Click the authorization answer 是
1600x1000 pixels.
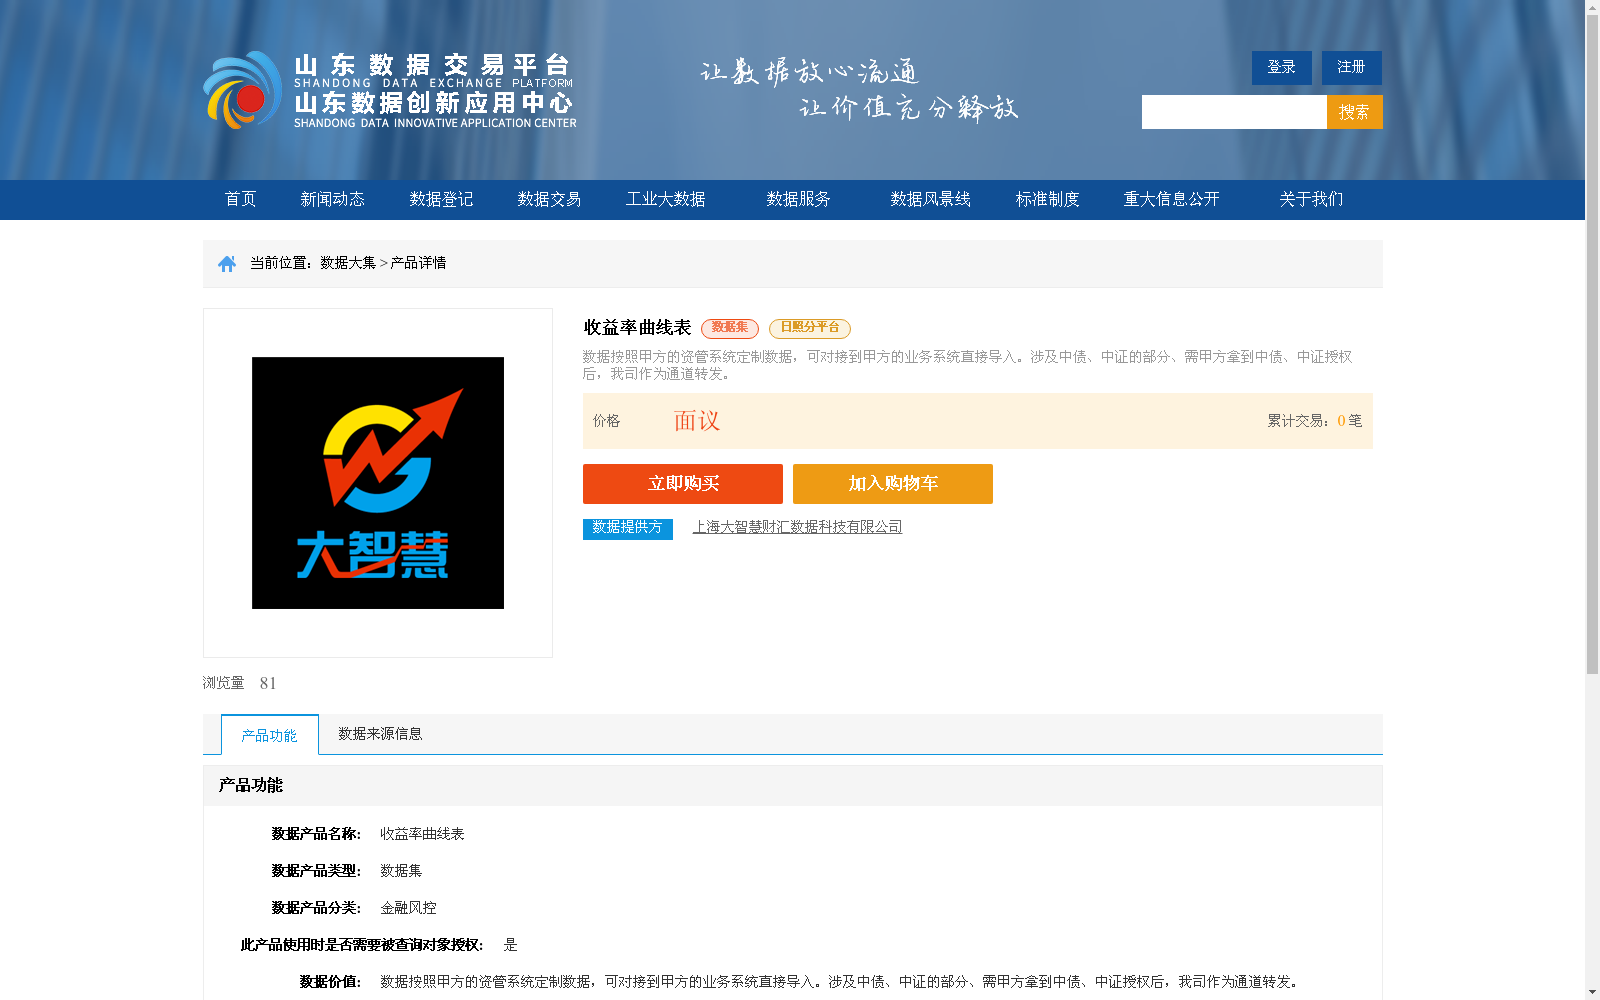510,945
